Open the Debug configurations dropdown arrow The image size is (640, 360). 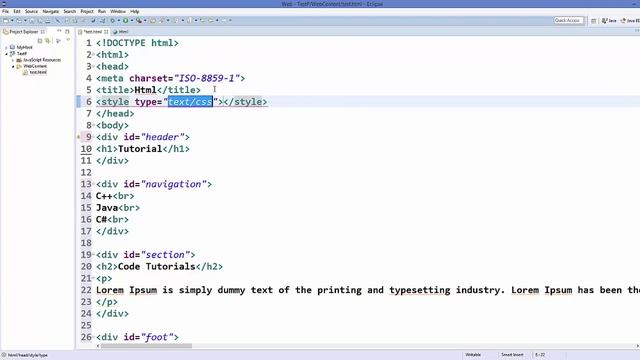[x=119, y=20]
